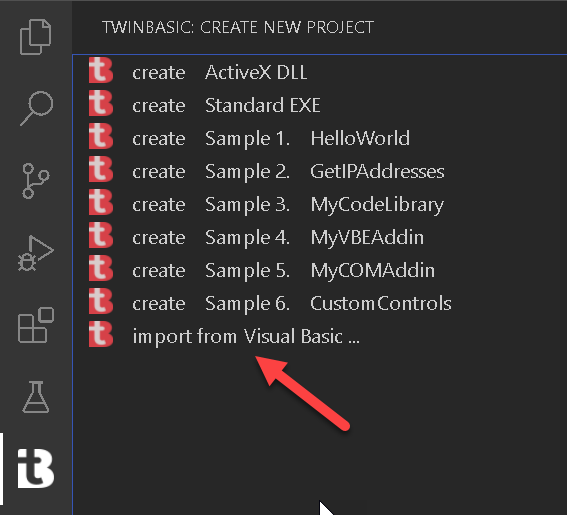Create a new ActiveX DLL project
Image resolution: width=567 pixels, height=515 pixels.
pos(320,72)
